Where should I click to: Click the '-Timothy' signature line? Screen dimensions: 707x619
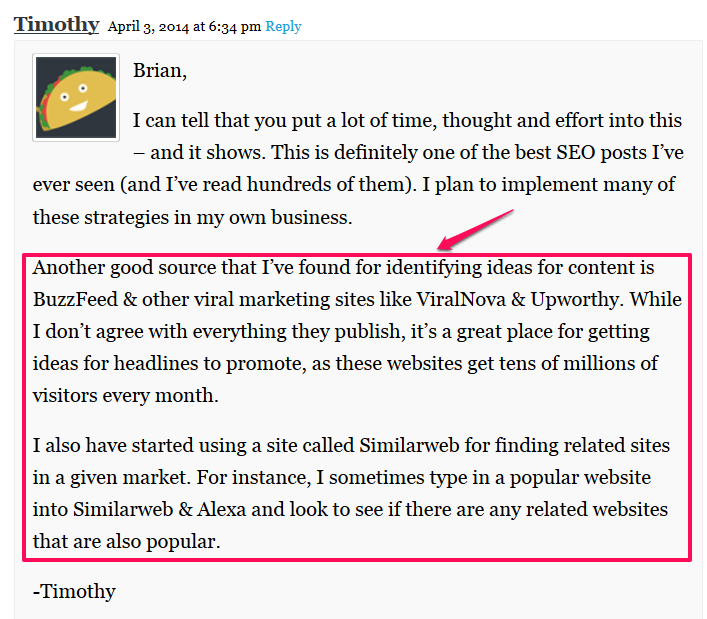[74, 591]
